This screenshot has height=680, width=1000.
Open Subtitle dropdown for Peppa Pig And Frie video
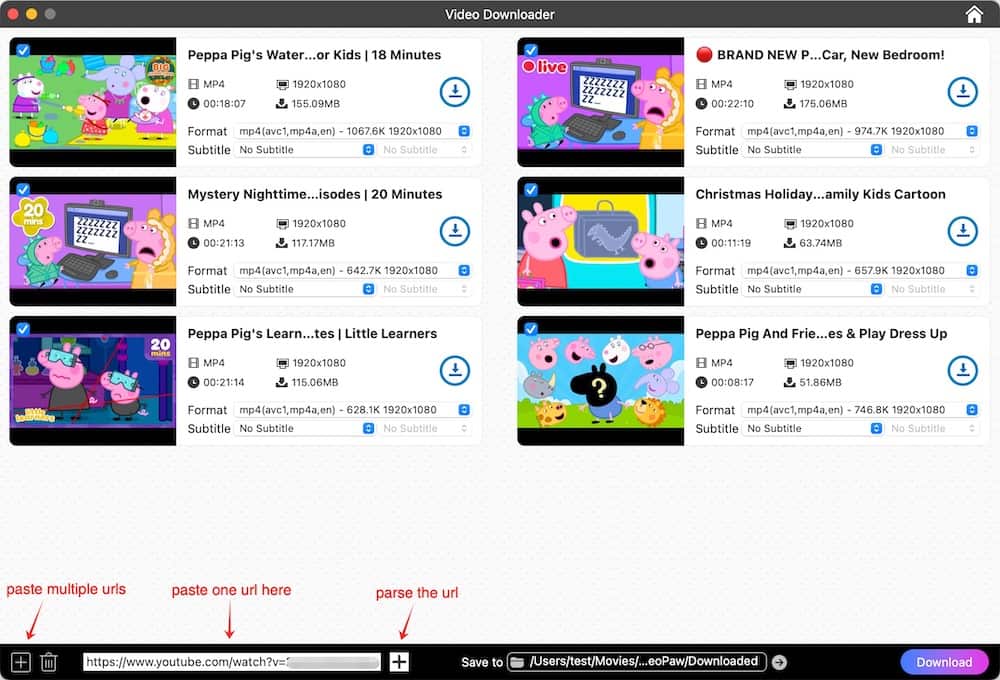pos(812,428)
